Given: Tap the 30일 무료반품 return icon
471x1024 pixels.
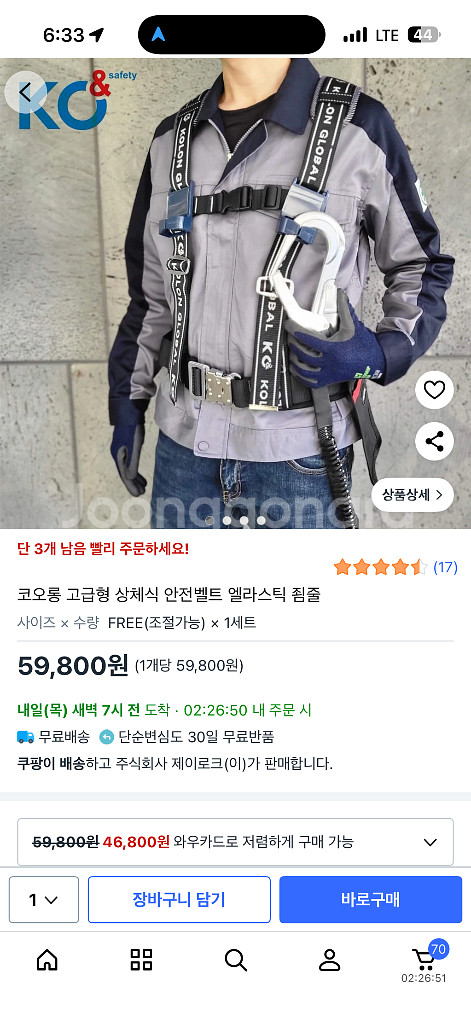Looking at the screenshot, I should pos(106,737).
